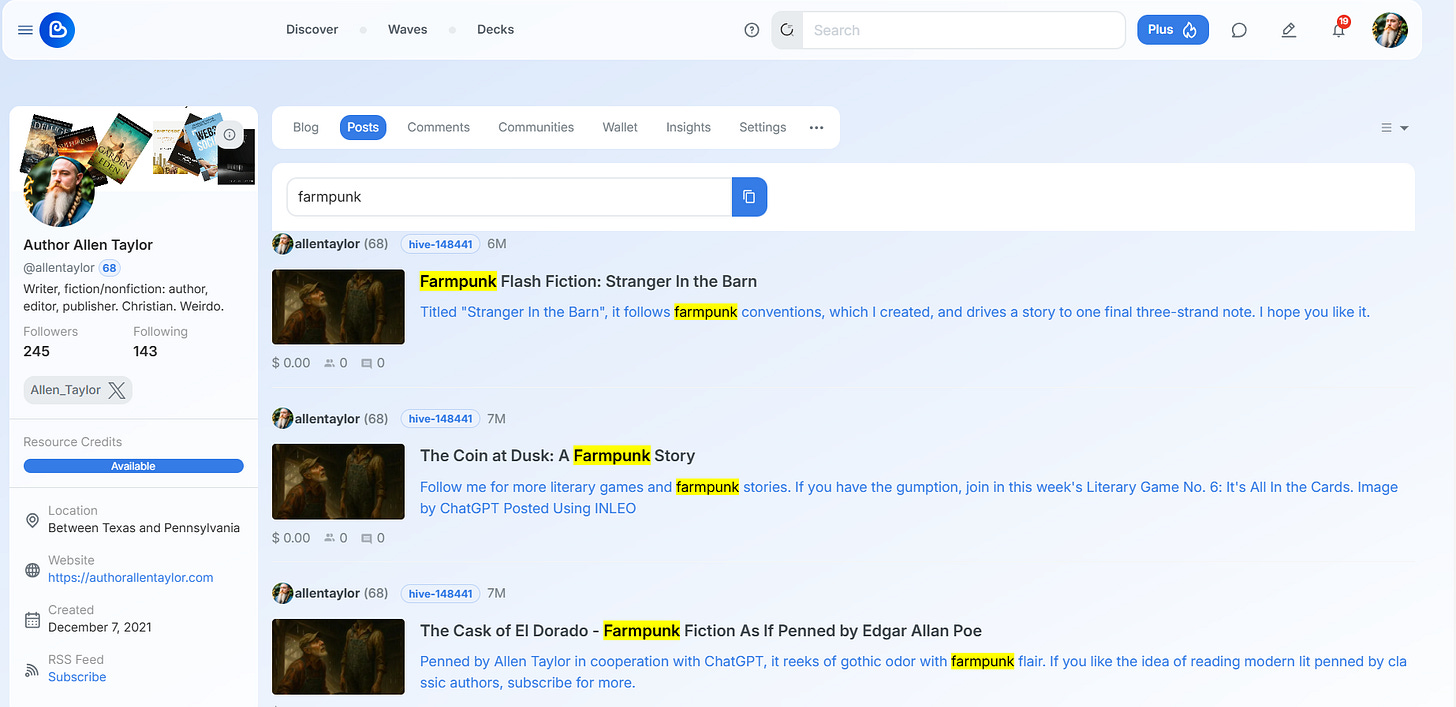Open the user avatar menu
This screenshot has height=707, width=1456.
pos(1390,30)
